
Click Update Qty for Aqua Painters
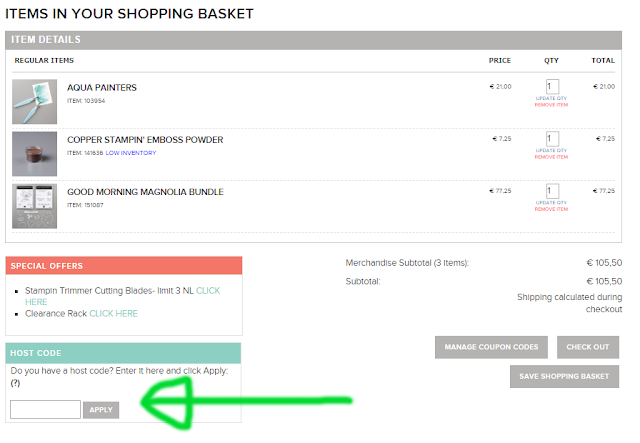point(551,98)
